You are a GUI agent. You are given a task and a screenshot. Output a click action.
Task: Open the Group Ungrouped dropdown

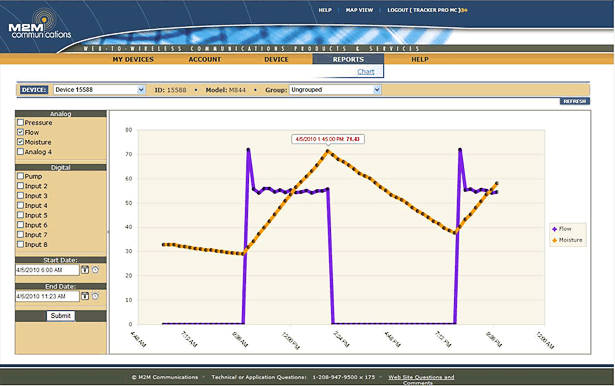335,90
